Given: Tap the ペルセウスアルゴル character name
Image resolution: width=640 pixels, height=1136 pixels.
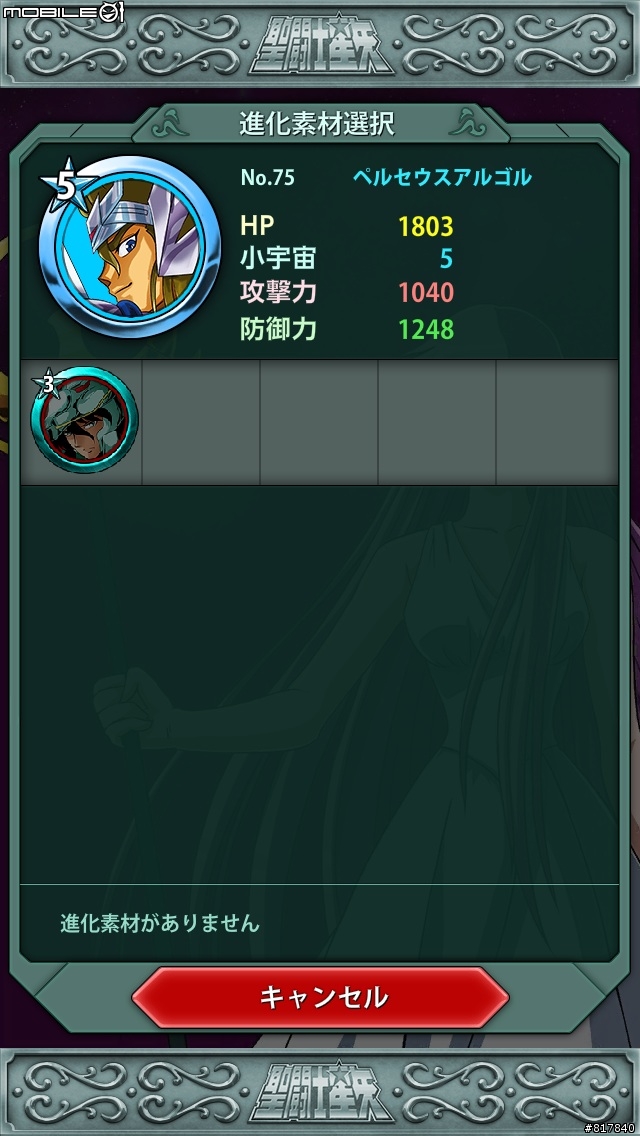Looking at the screenshot, I should (442, 178).
